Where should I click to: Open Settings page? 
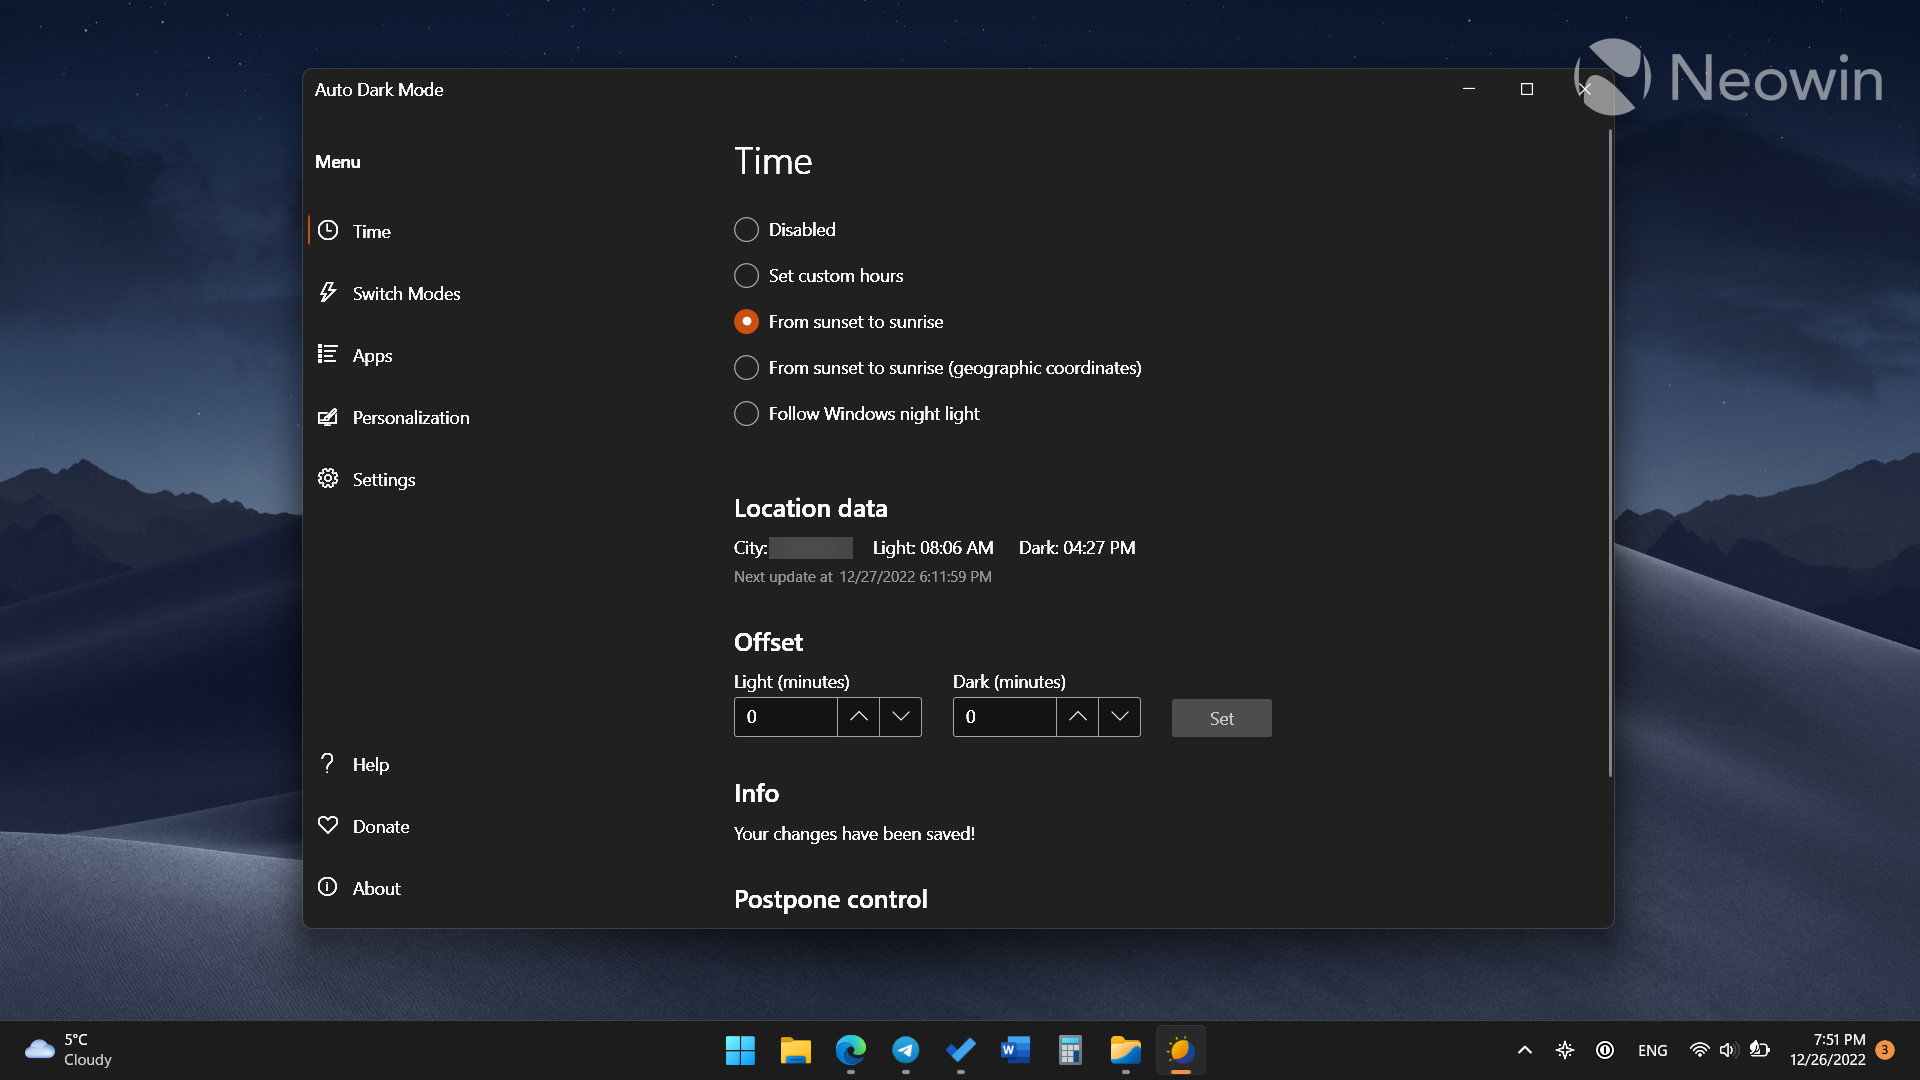382,477
